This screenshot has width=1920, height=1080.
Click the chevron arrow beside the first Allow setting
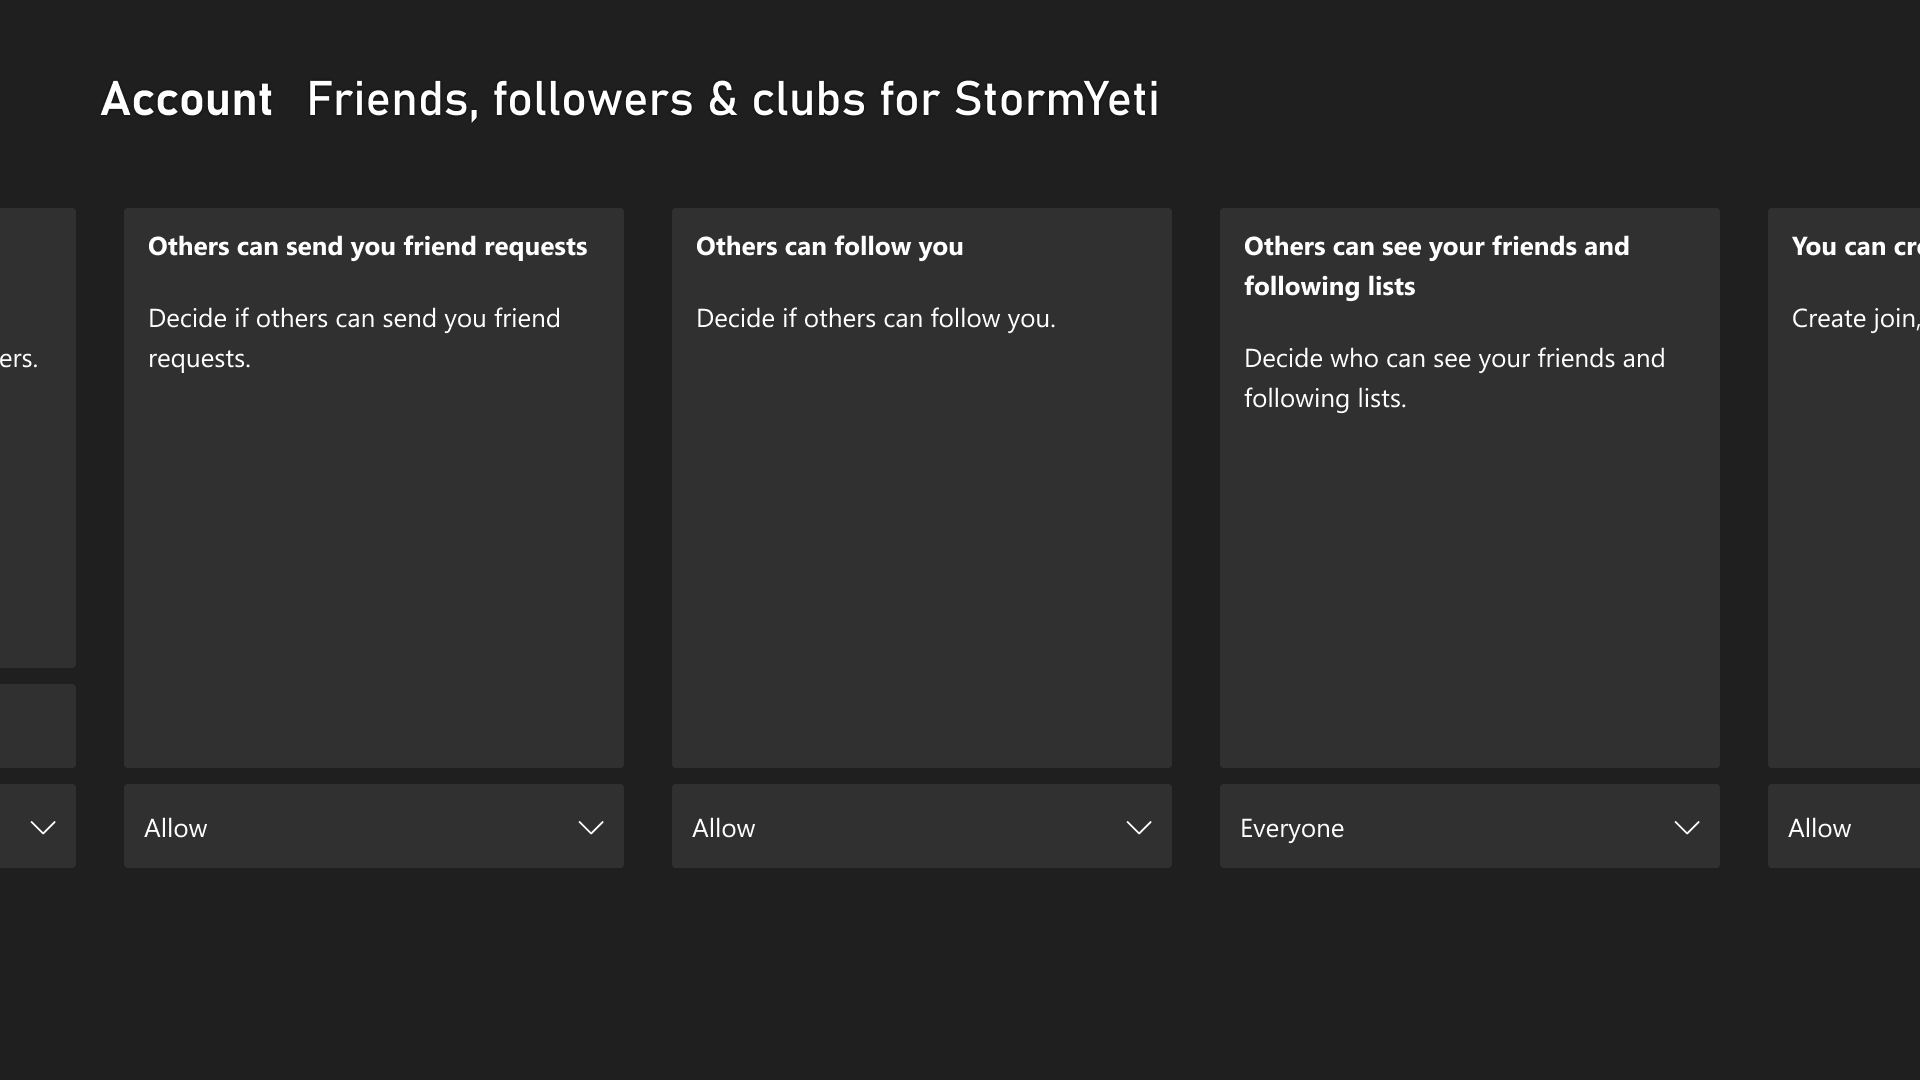590,828
